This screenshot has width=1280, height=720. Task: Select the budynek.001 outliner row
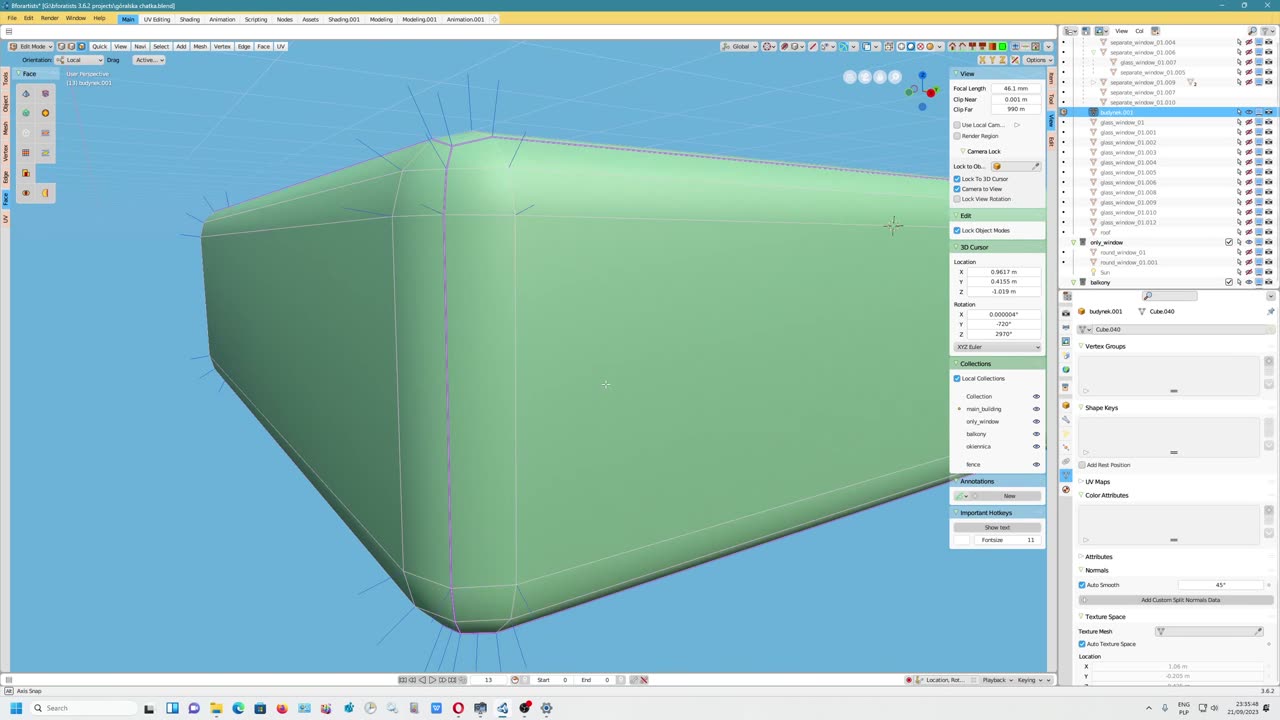[1166, 112]
